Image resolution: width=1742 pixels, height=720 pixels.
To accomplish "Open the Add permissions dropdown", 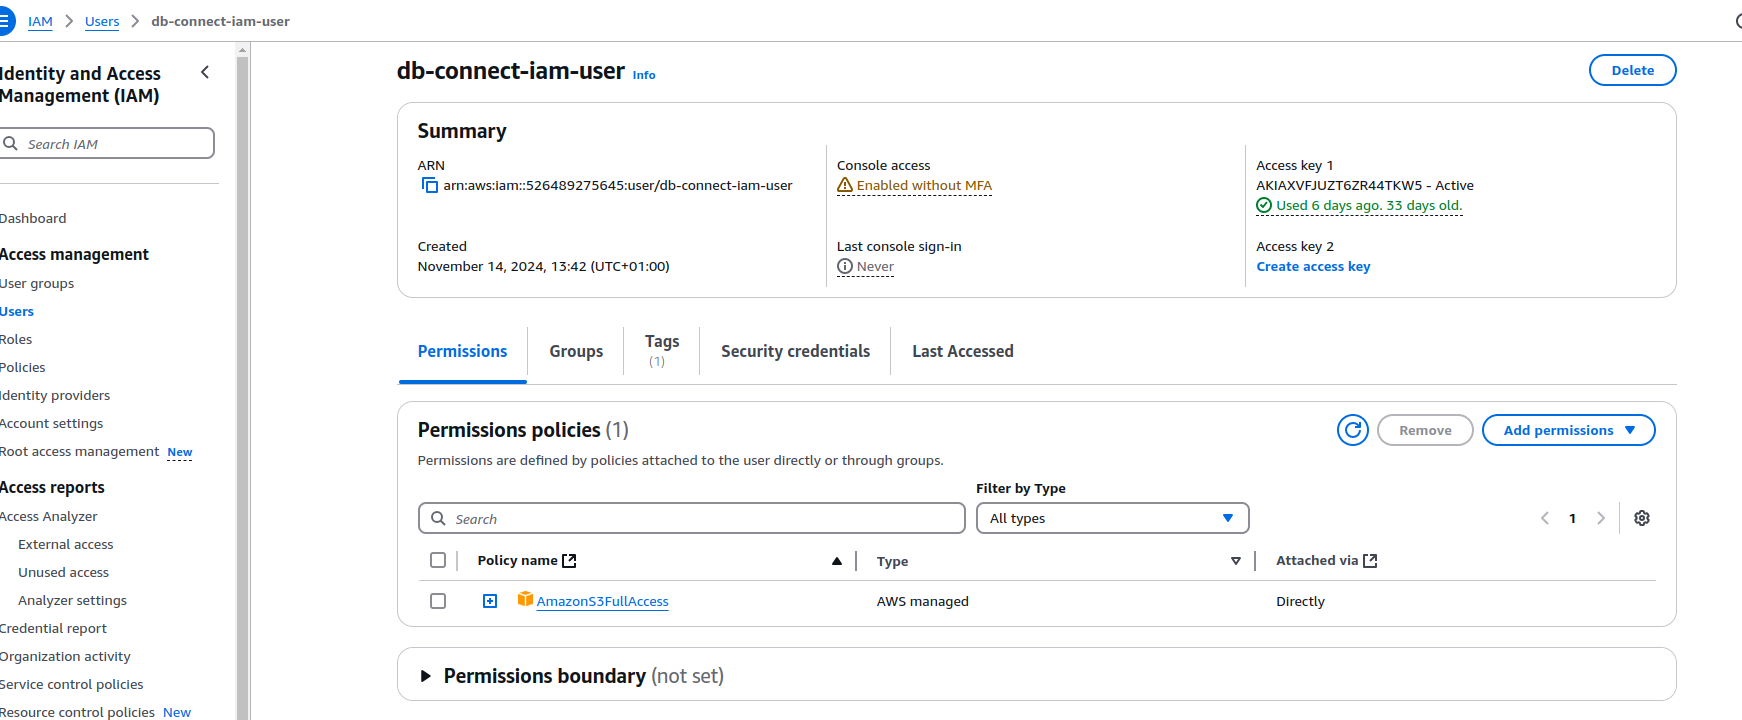I will [x=1569, y=430].
